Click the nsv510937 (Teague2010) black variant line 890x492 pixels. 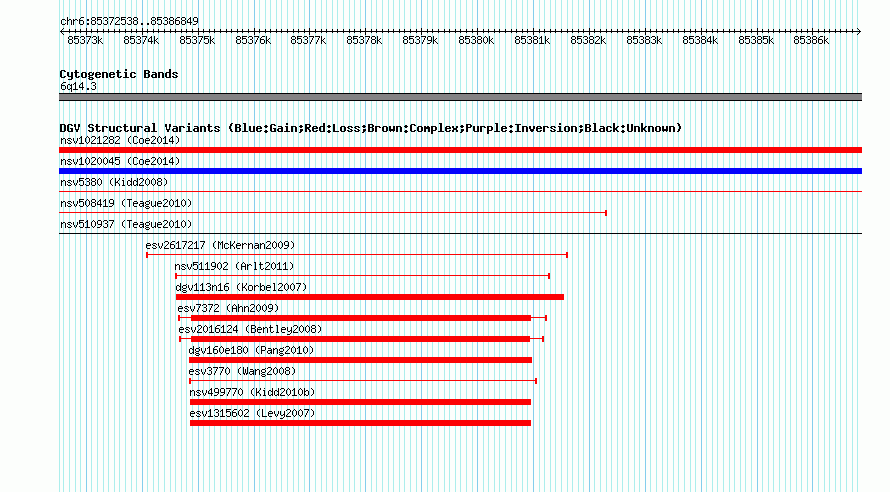tap(460, 234)
